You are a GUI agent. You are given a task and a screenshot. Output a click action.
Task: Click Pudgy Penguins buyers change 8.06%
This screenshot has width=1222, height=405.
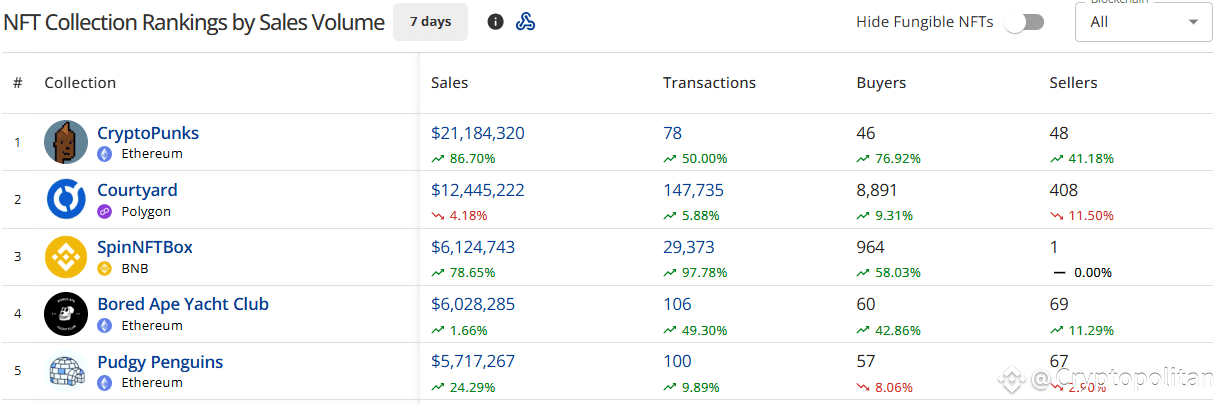[885, 387]
